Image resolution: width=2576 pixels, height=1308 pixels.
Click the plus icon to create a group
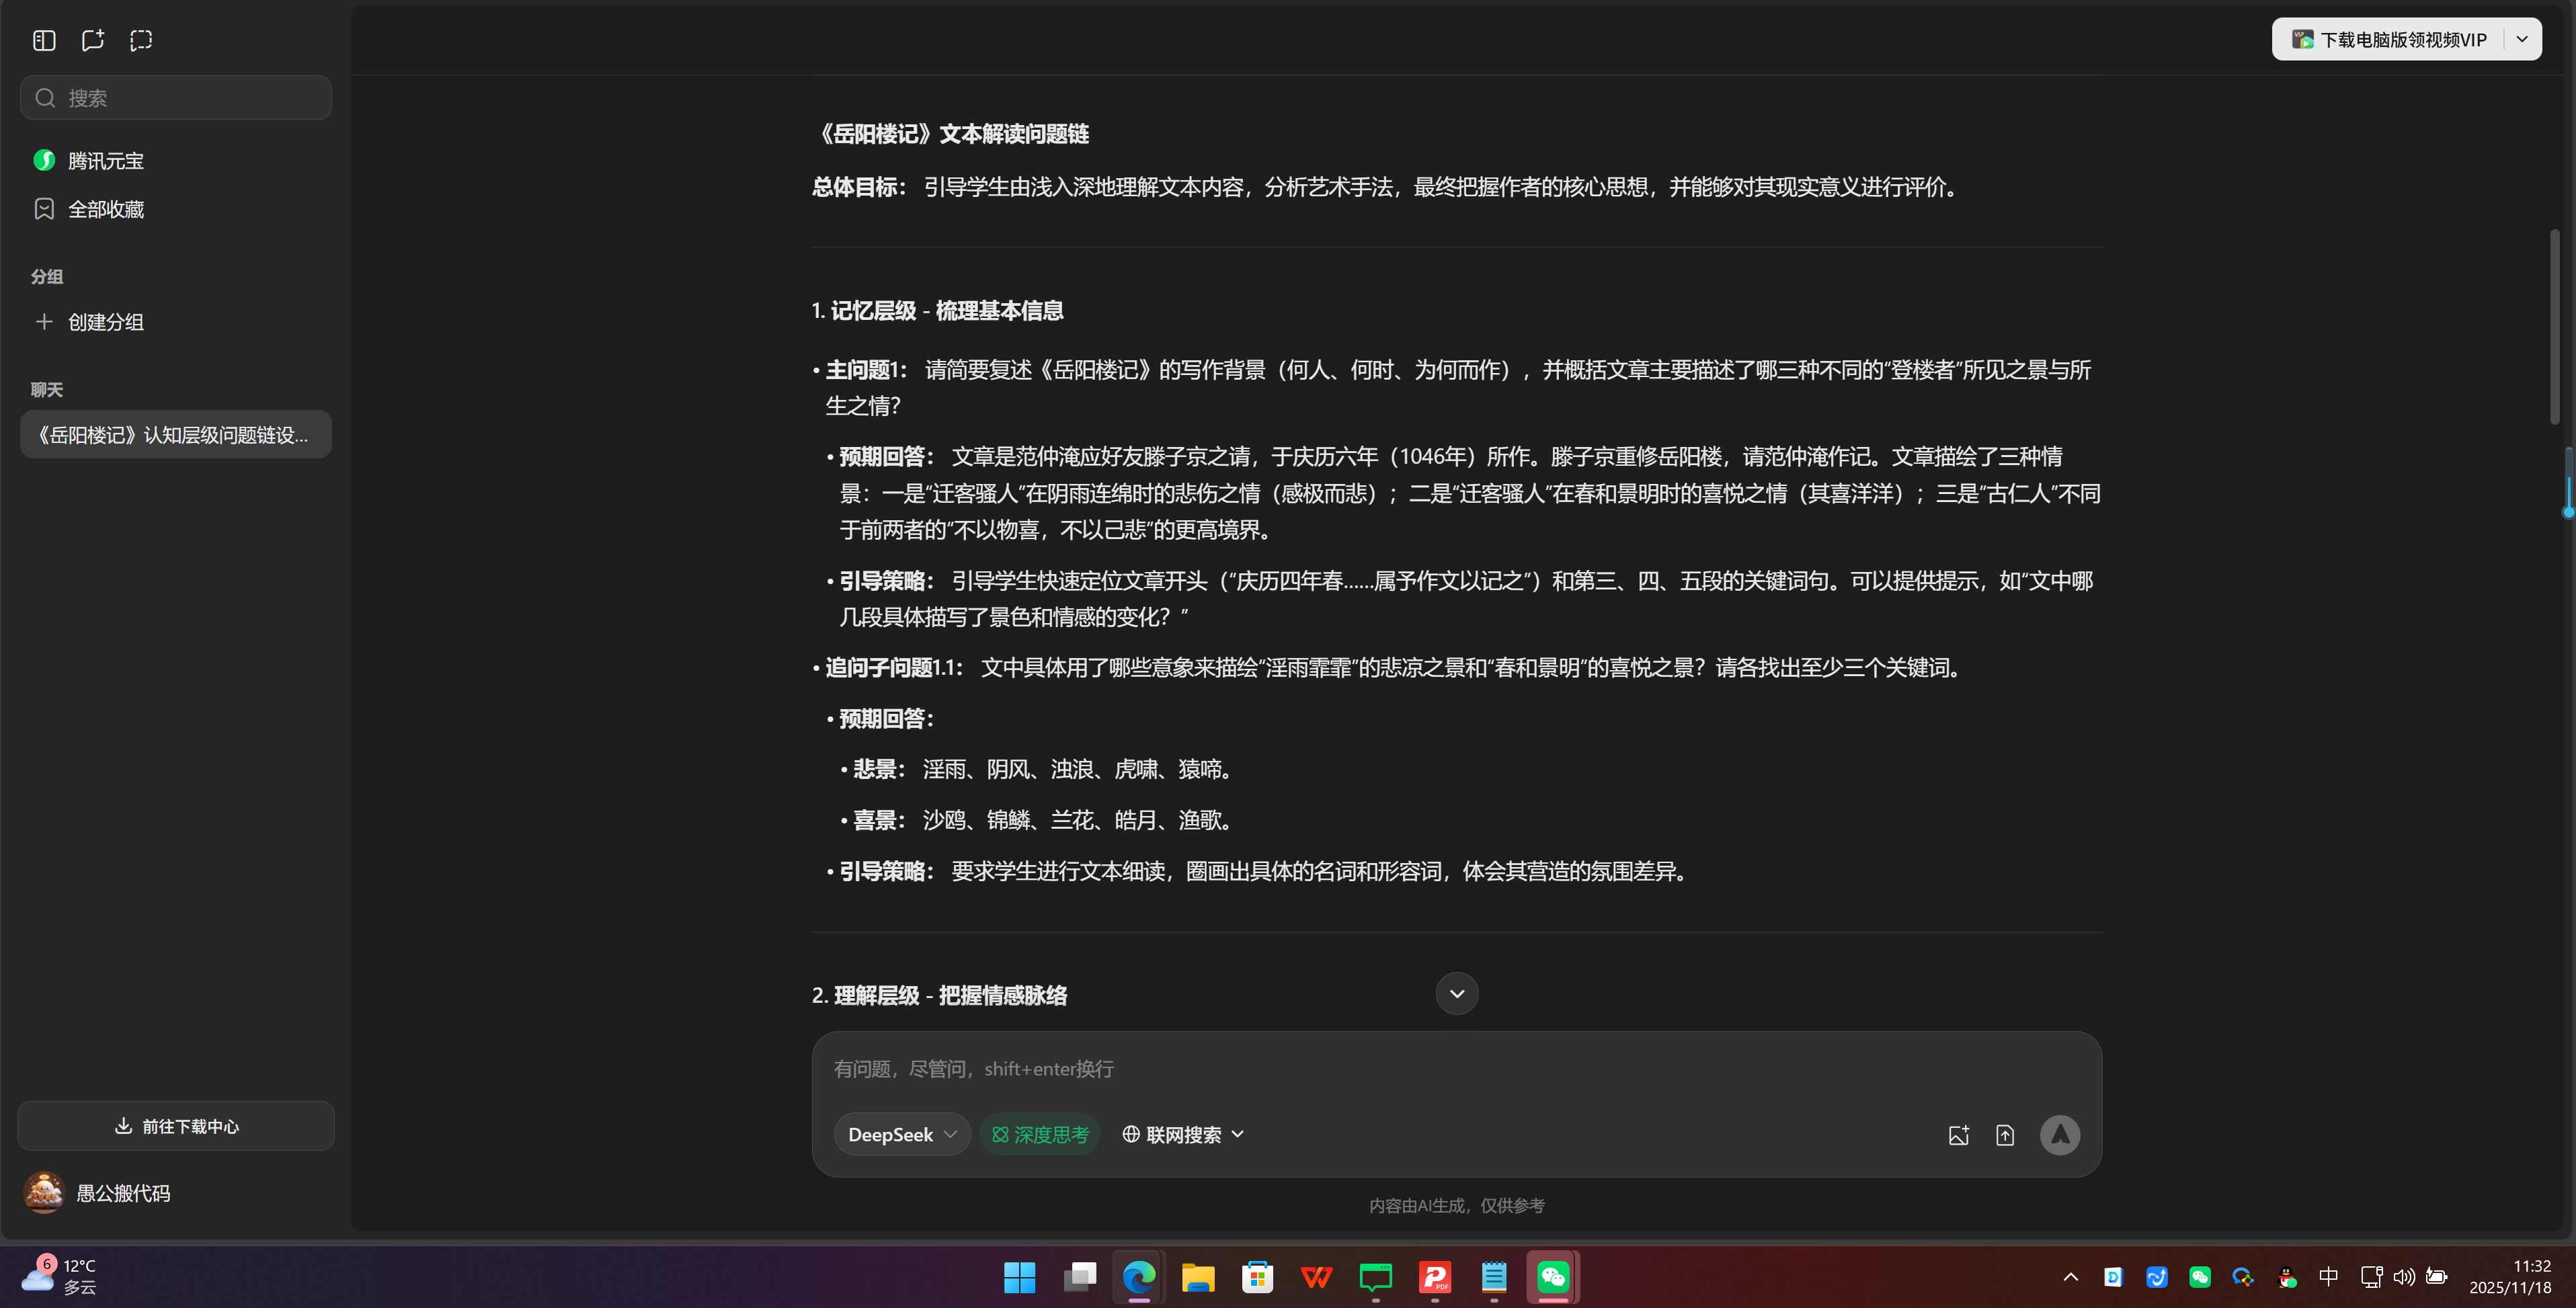45,322
